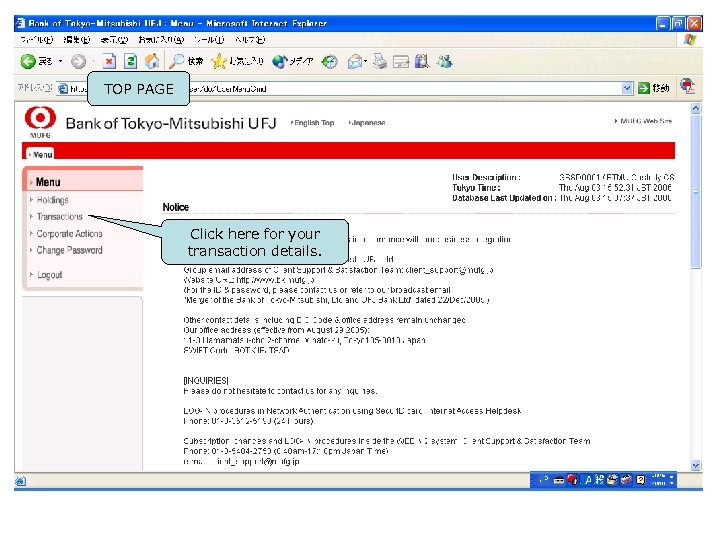The width and height of the screenshot is (720, 540).
Task: Click the URL address input field
Action: tap(344, 88)
